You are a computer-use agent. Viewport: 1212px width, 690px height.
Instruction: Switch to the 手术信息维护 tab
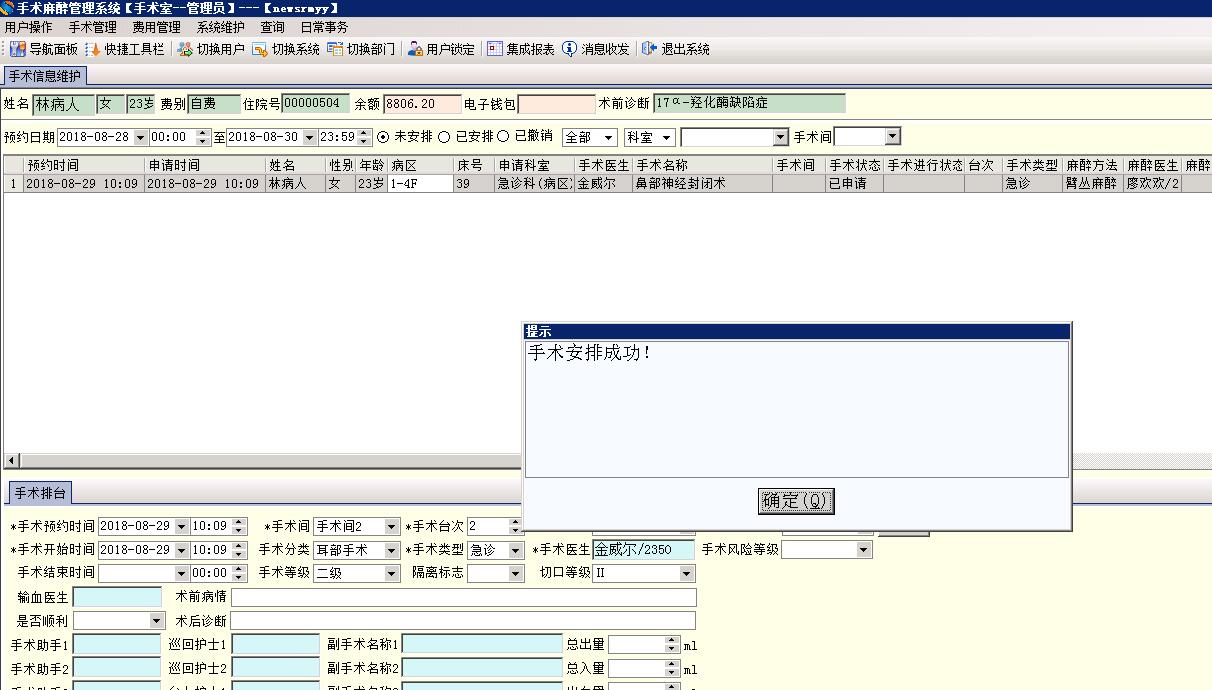pos(45,76)
